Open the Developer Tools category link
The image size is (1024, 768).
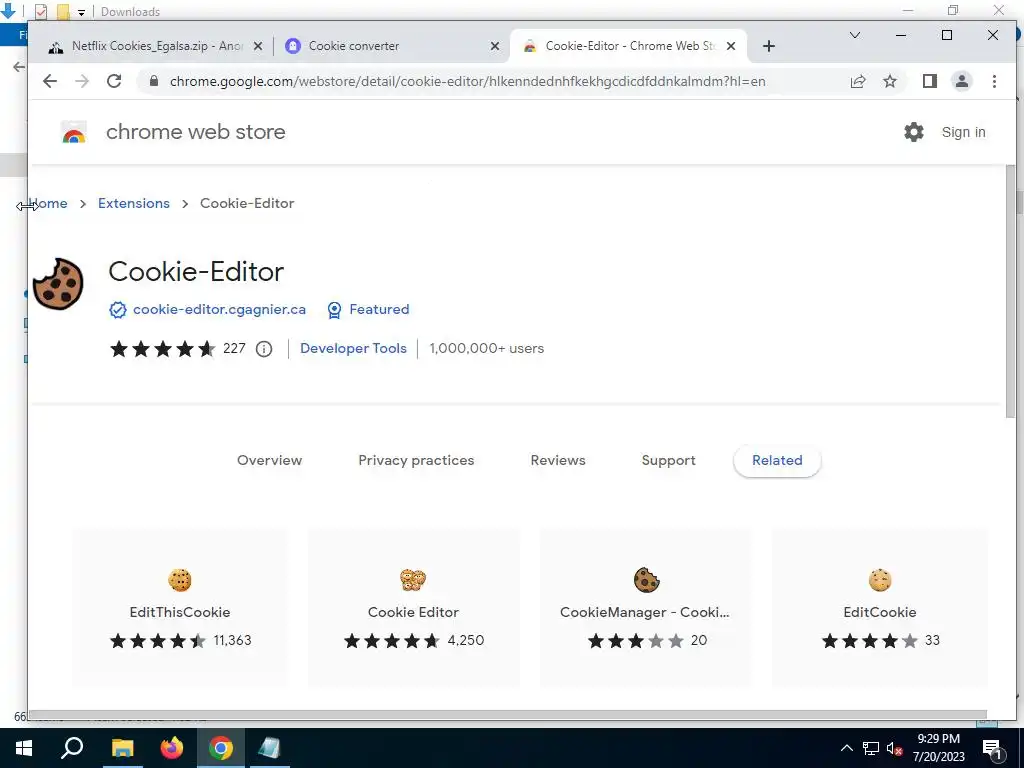[353, 348]
